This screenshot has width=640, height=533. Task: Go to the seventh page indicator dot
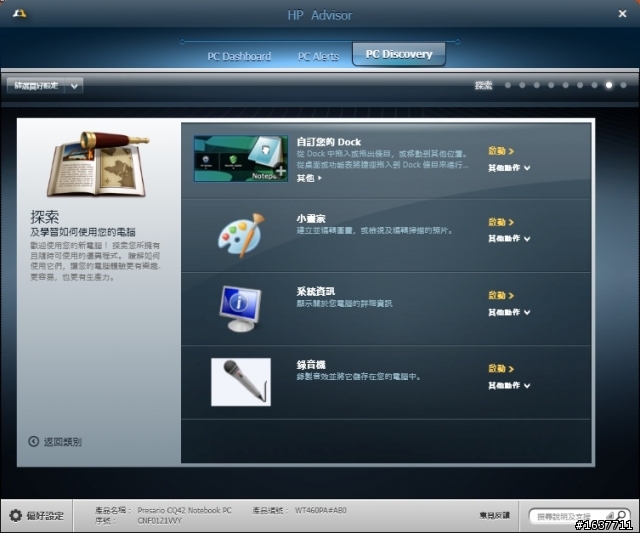point(594,85)
